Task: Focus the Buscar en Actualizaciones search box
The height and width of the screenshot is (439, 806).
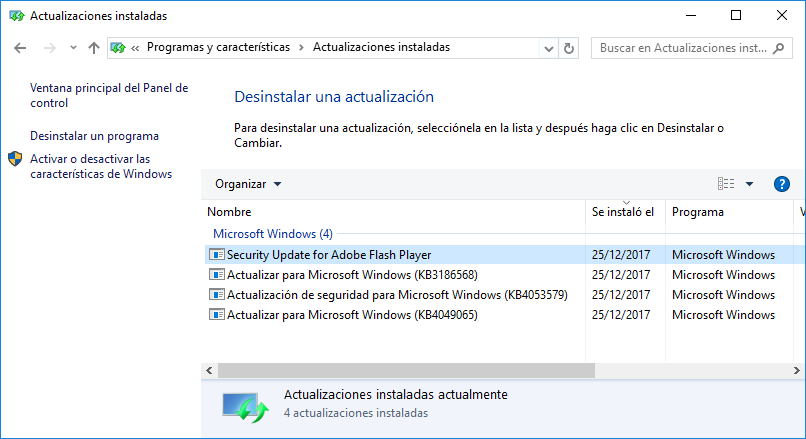Action: (691, 48)
